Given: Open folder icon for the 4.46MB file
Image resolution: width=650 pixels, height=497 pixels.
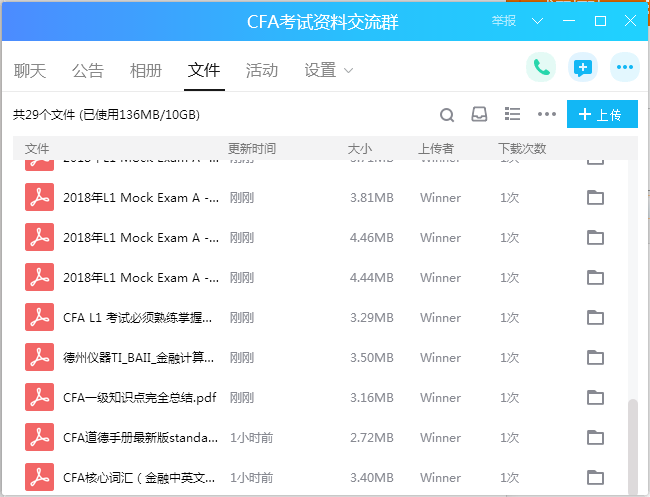Looking at the screenshot, I should pyautogui.click(x=595, y=238).
